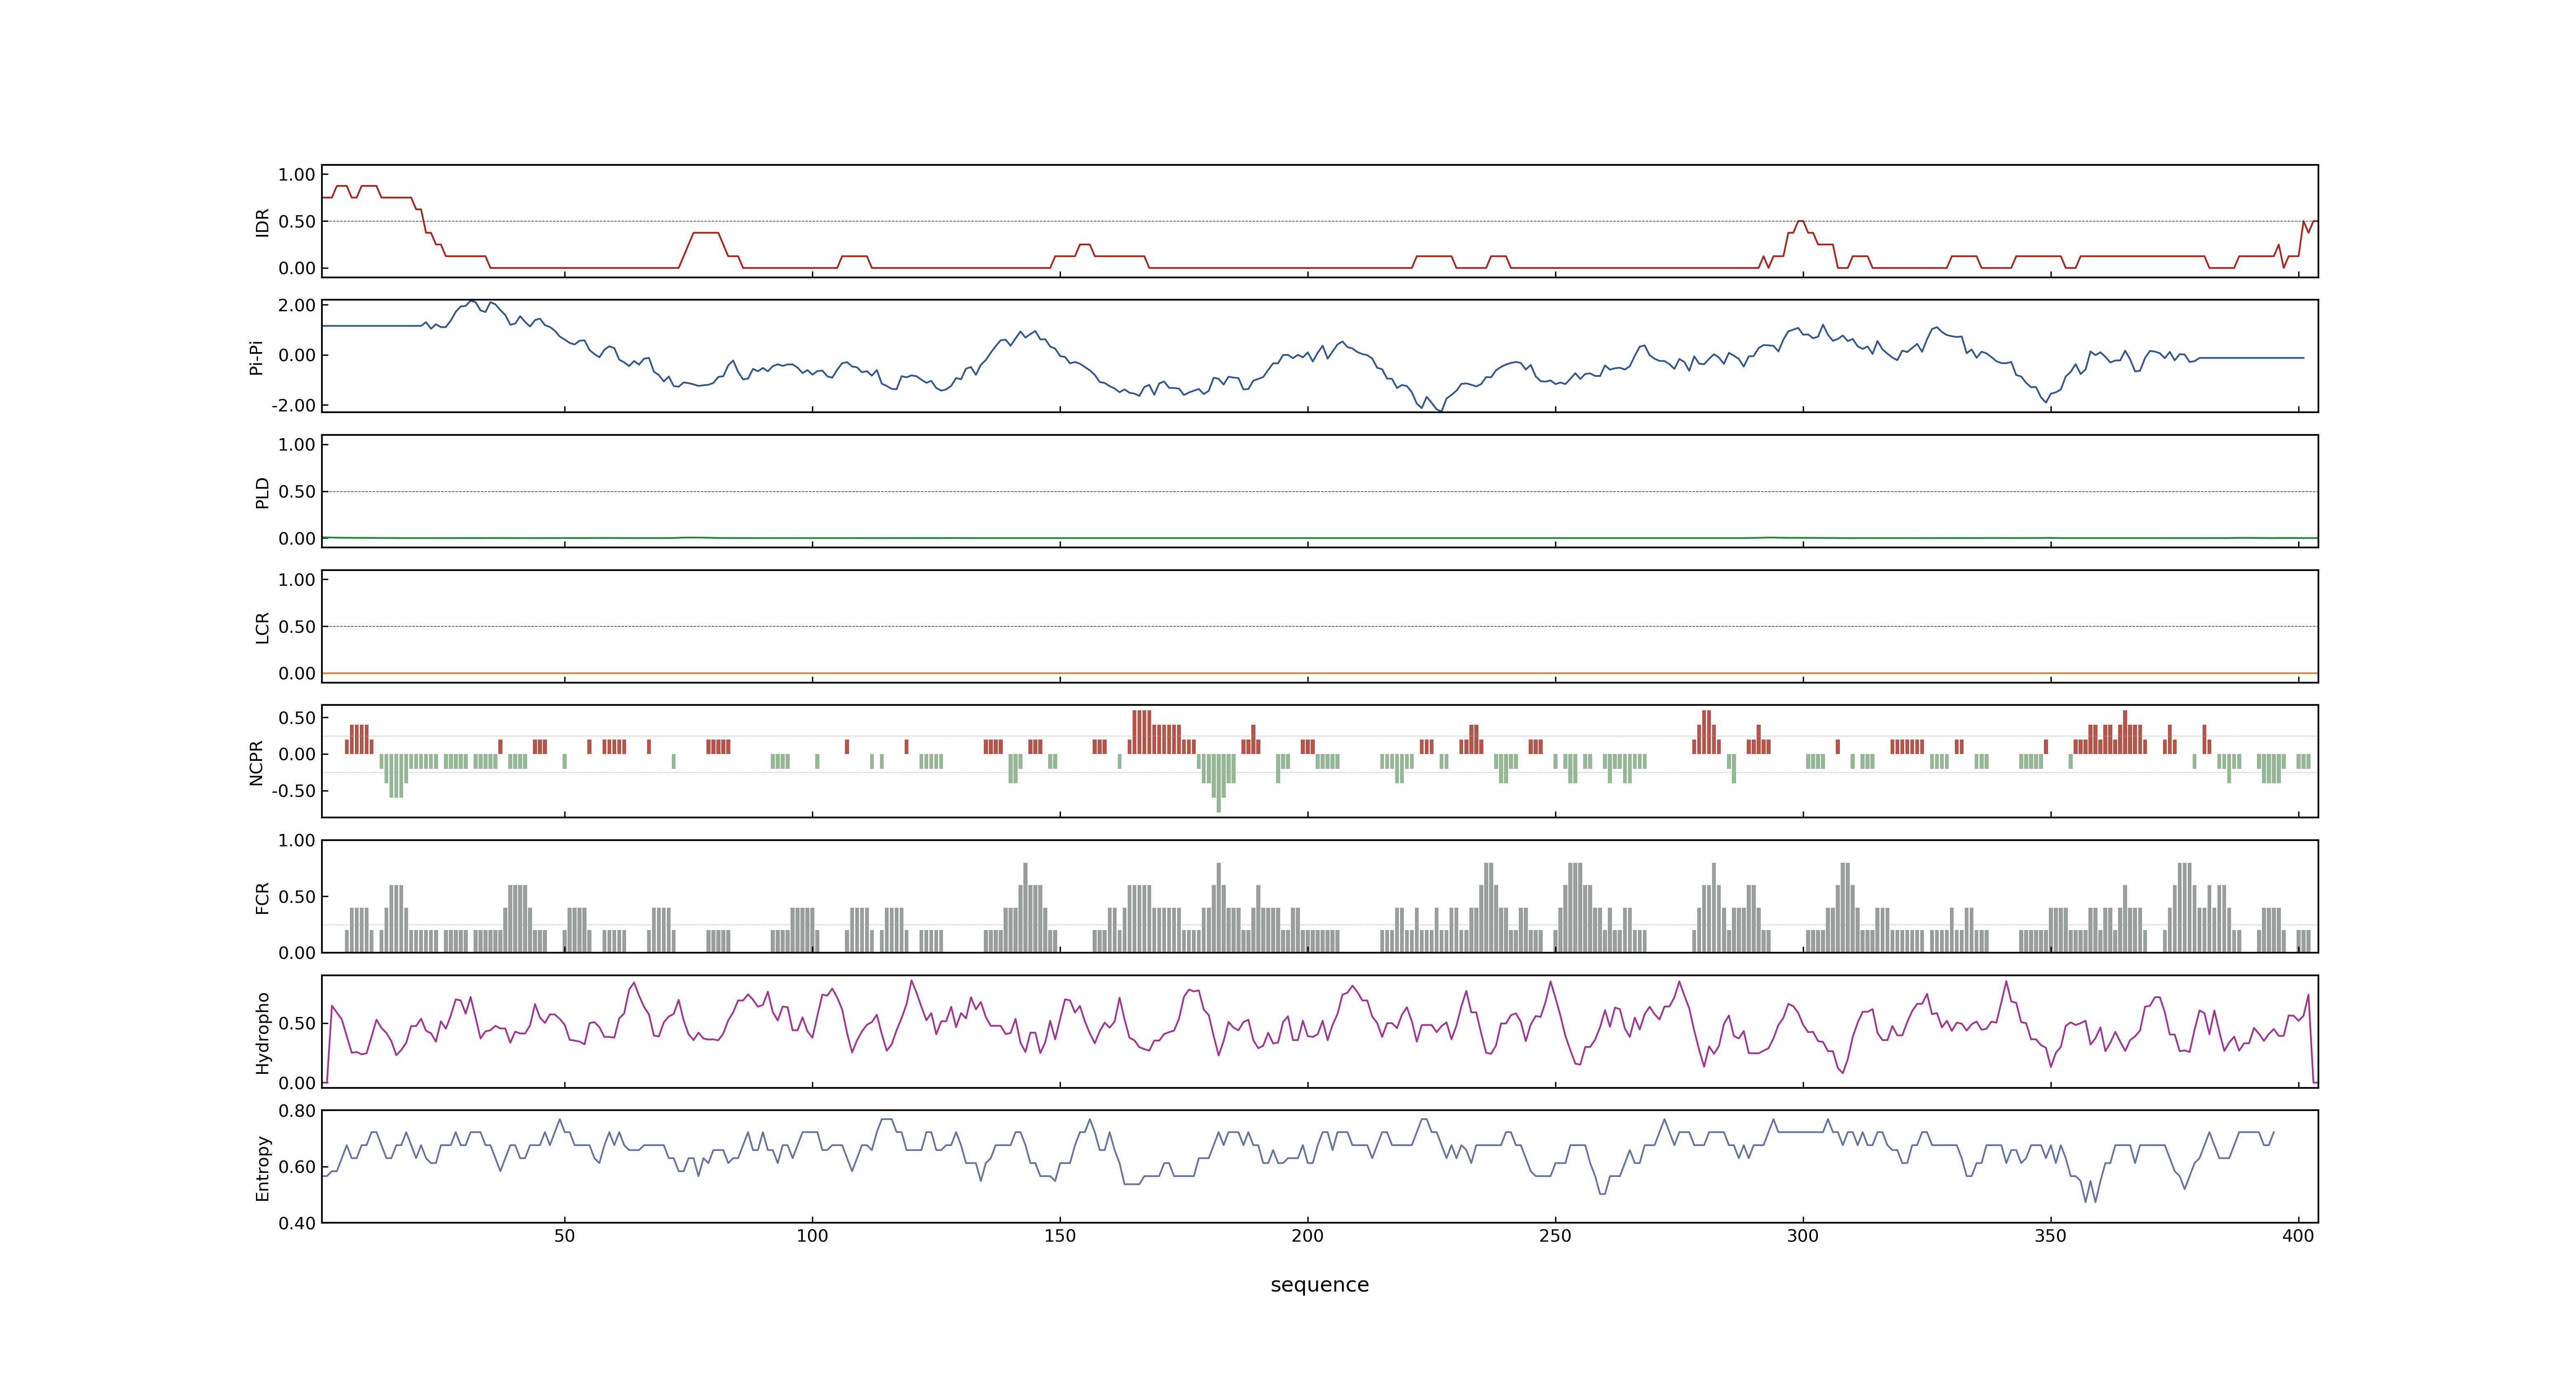
Task: Click the IDR y-axis label
Action: 262,222
